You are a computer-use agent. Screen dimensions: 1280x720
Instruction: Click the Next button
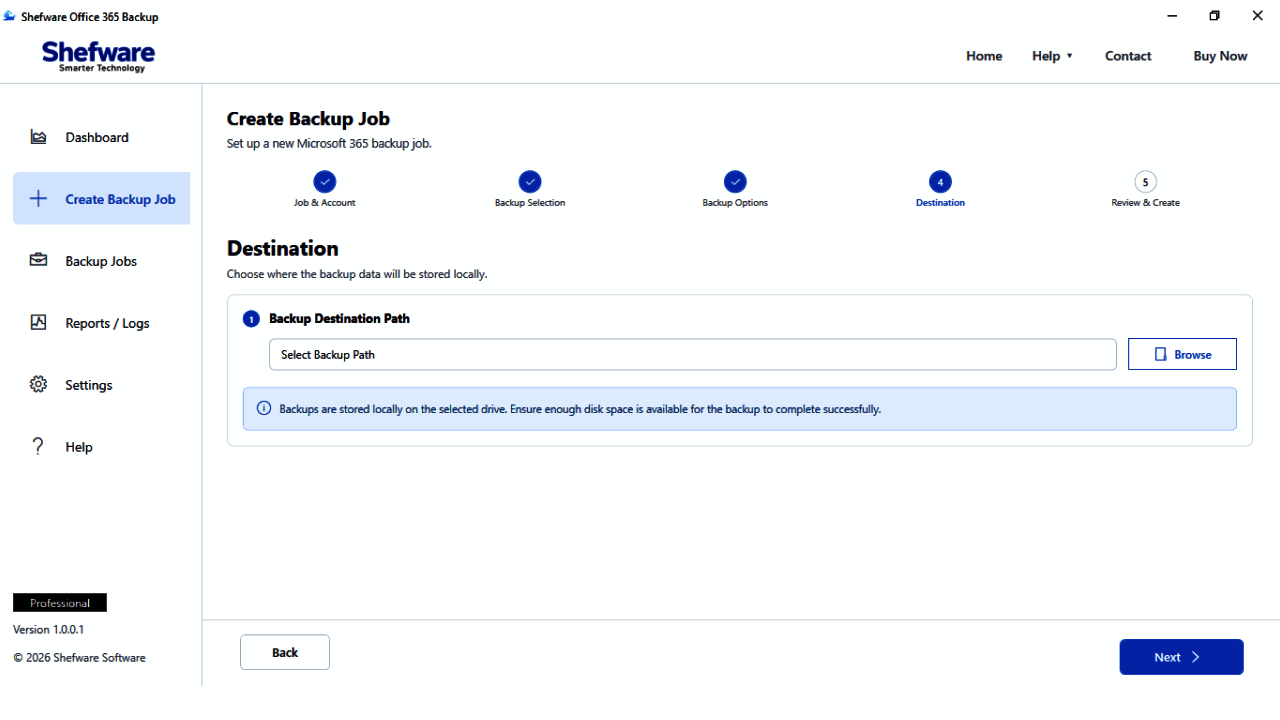point(1181,657)
